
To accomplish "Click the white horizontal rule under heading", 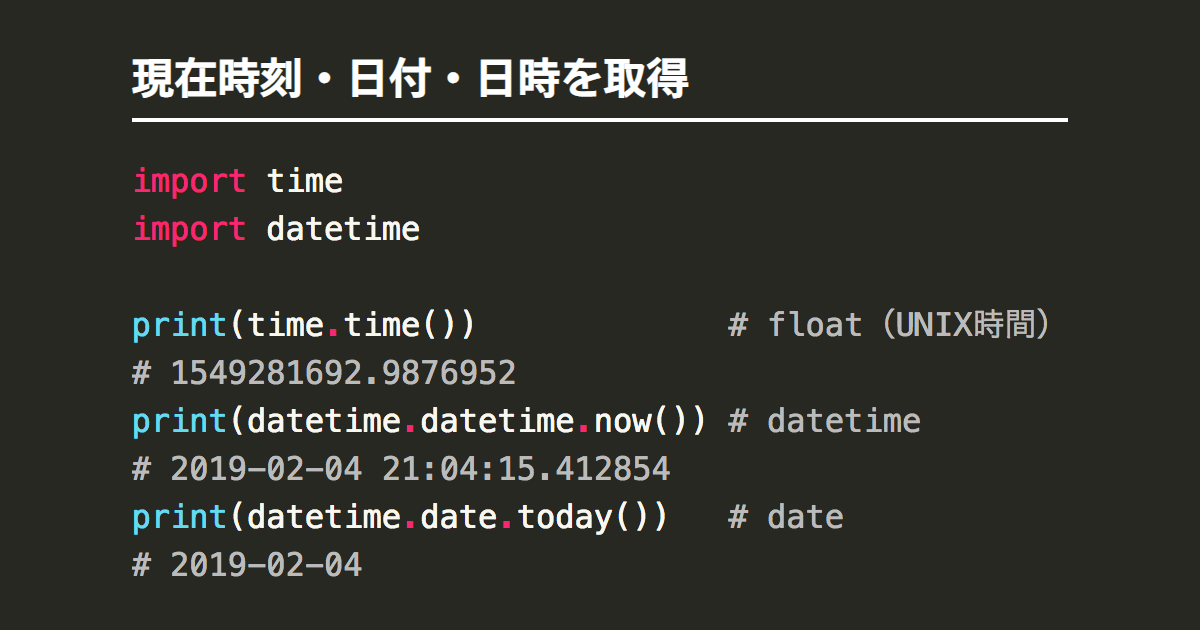I will coord(600,121).
